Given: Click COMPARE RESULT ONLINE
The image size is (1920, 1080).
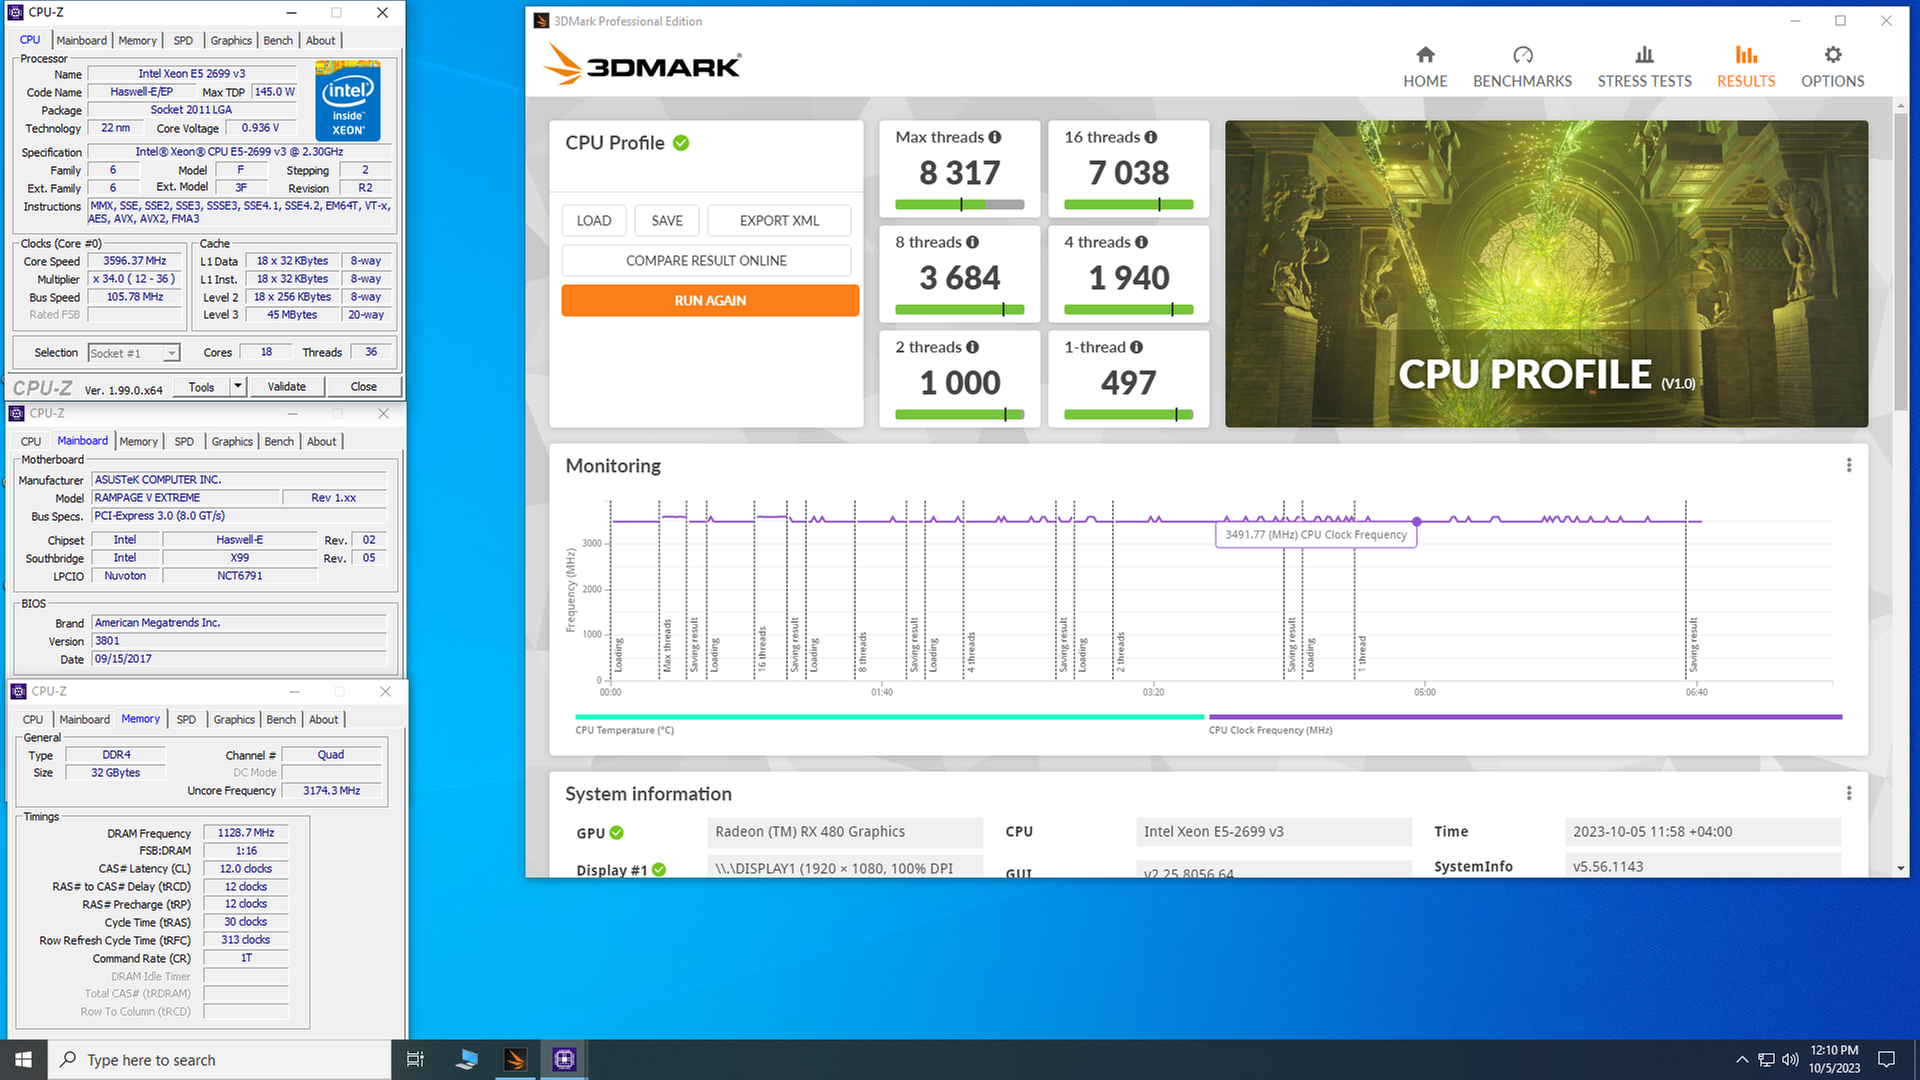Looking at the screenshot, I should (706, 260).
